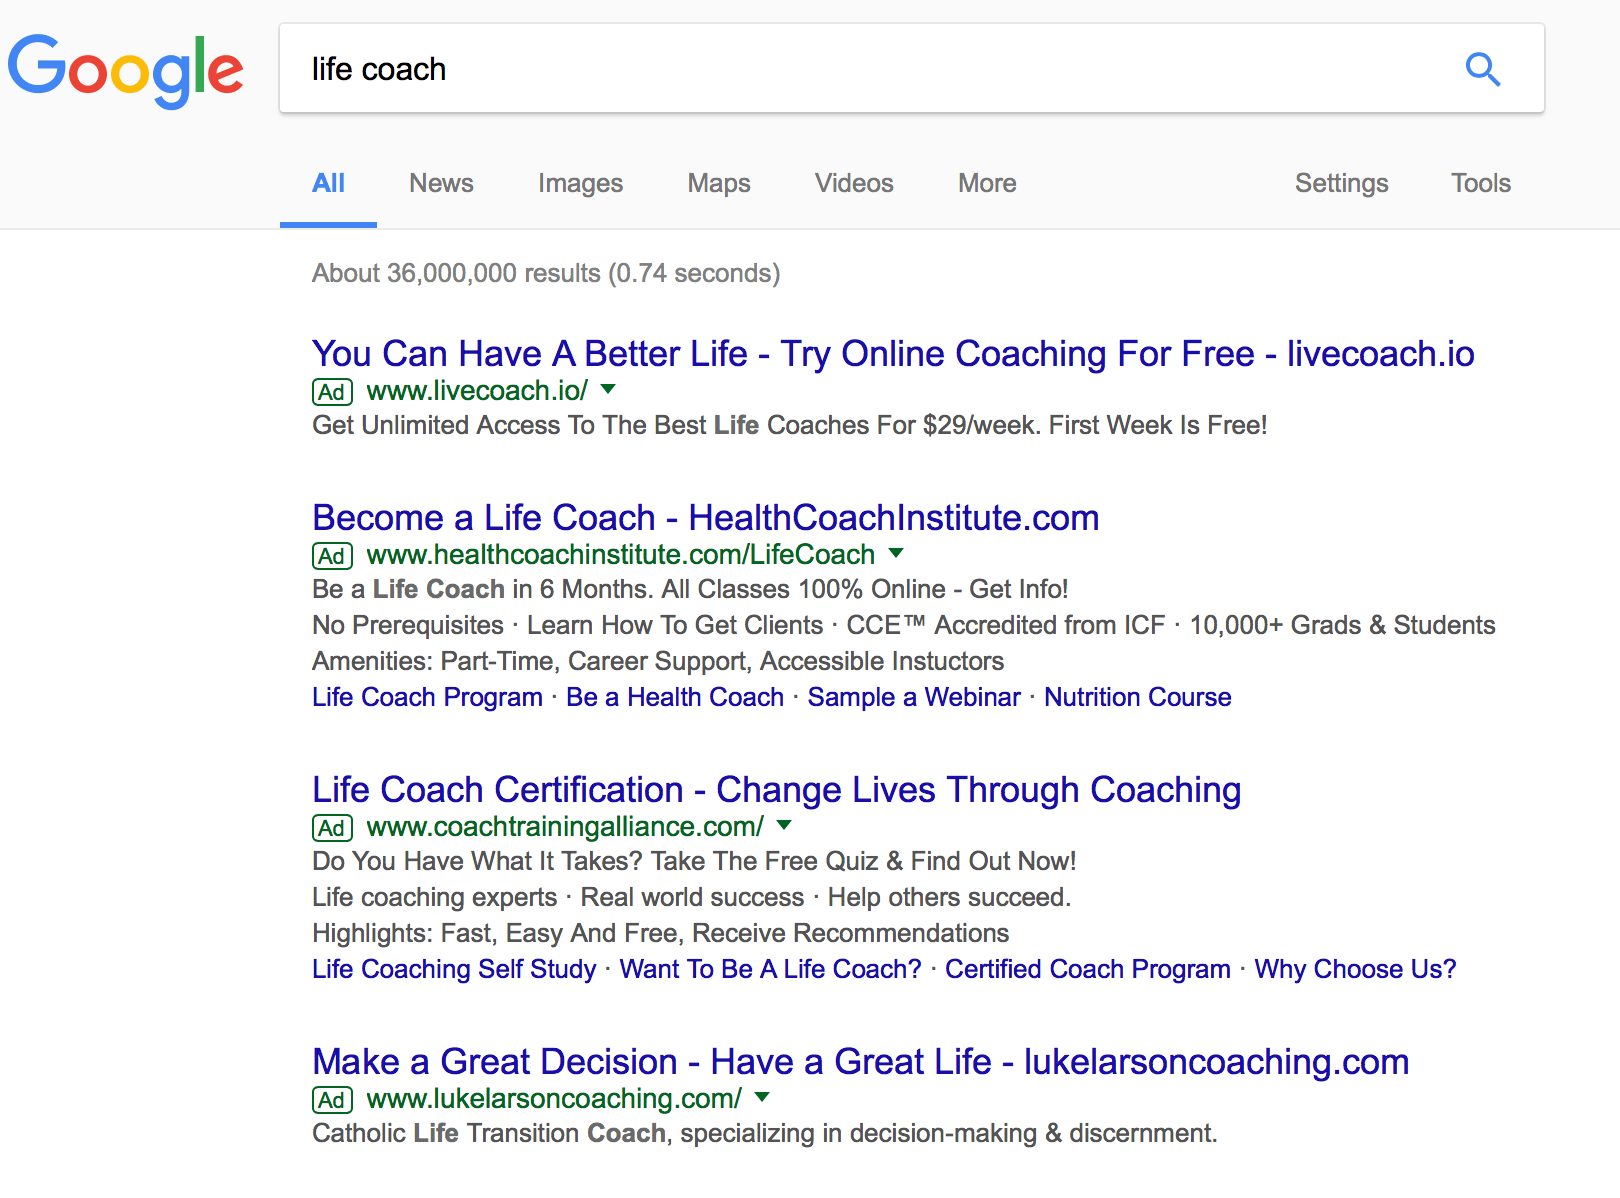This screenshot has height=1198, width=1620.
Task: Click the 'Certified Coach Program' sitelink
Action: point(1088,969)
